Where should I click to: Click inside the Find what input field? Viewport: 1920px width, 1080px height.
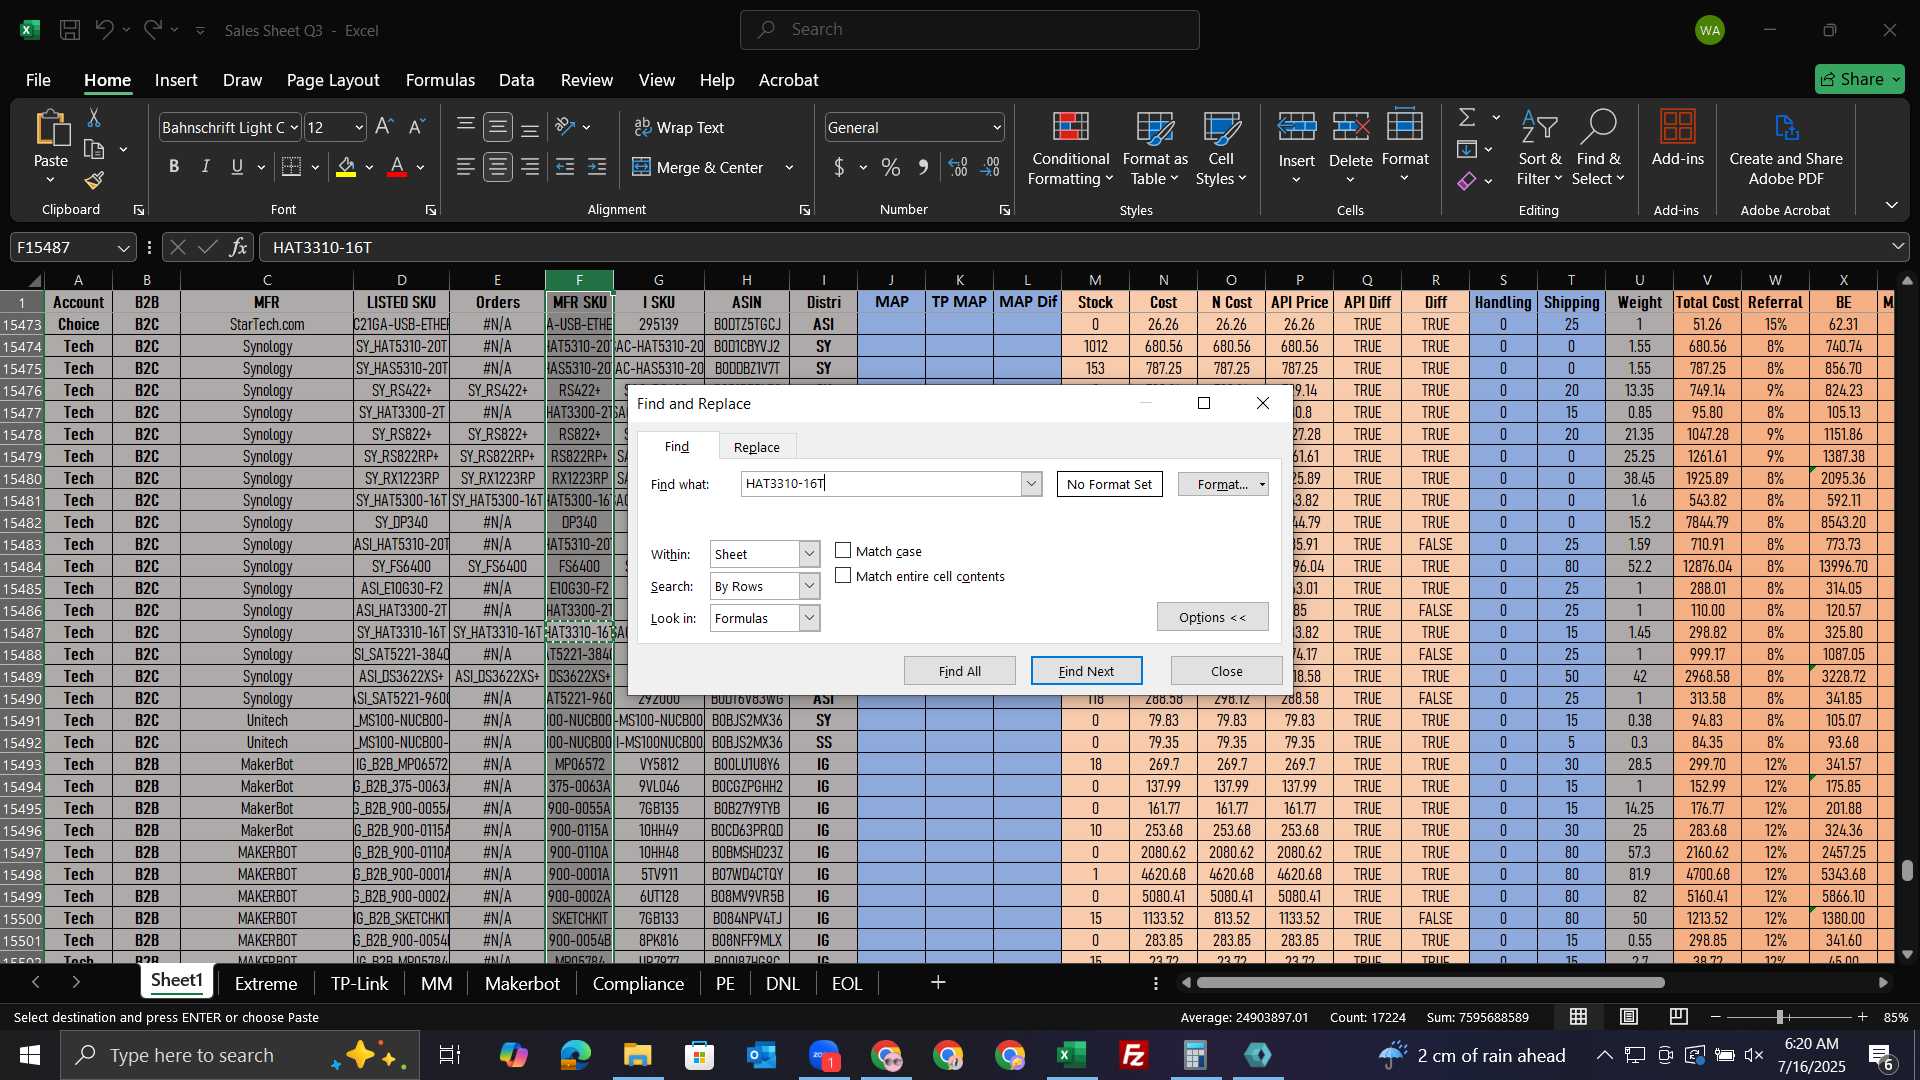(881, 484)
